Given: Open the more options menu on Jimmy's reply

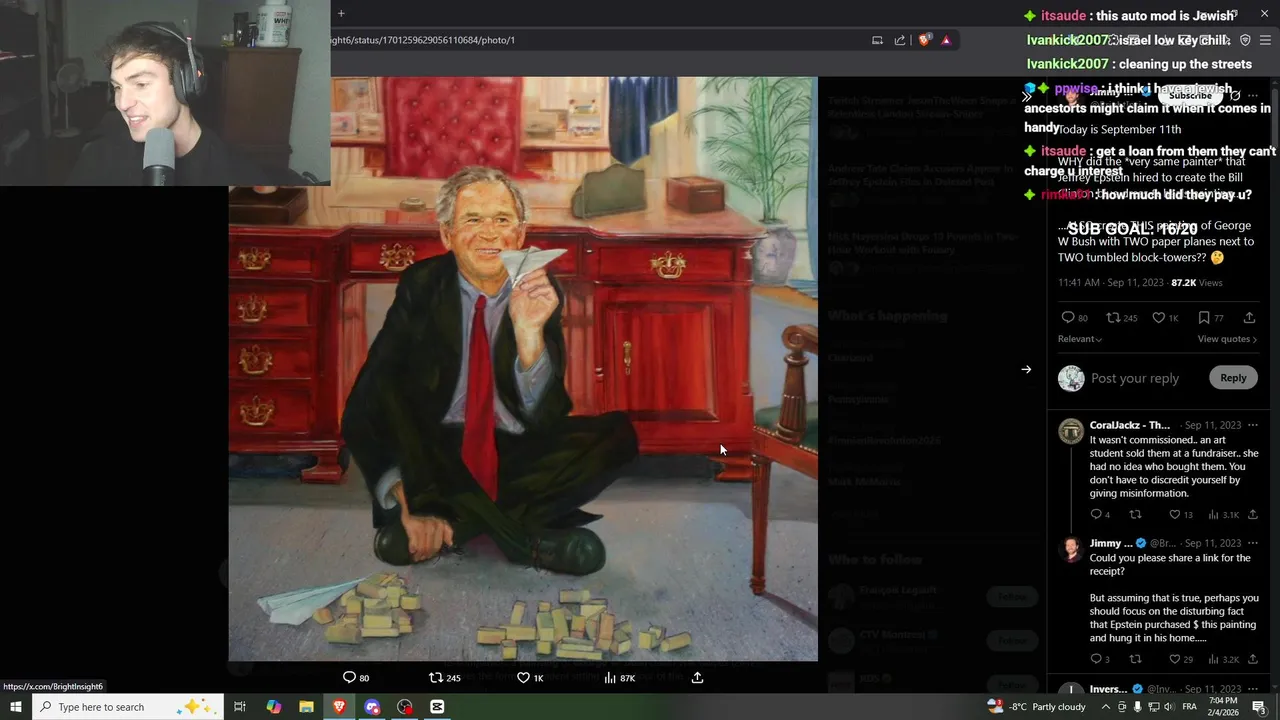Looking at the screenshot, I should pyautogui.click(x=1252, y=543).
